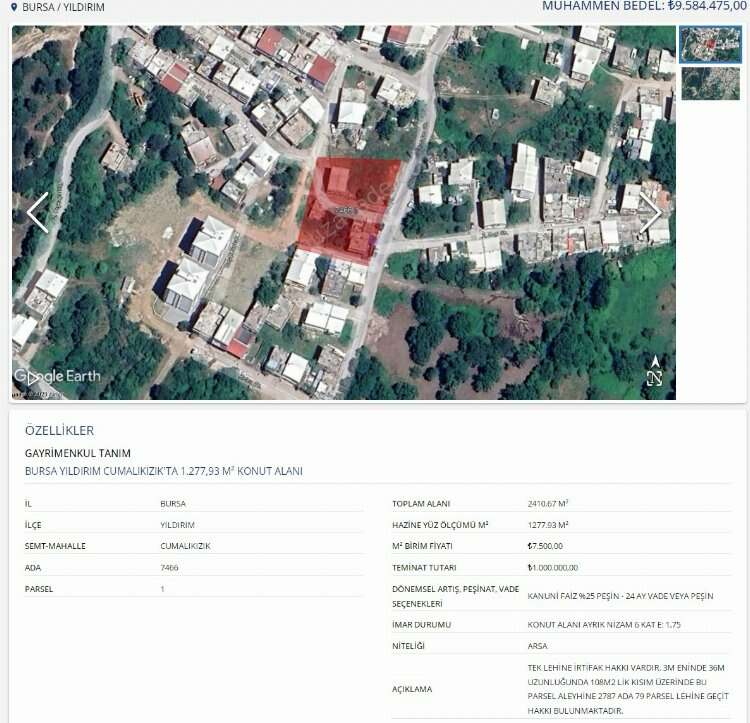Viewport: 750px width, 723px height.
Task: Click the TOPLAM ALANI value
Action: point(548,503)
